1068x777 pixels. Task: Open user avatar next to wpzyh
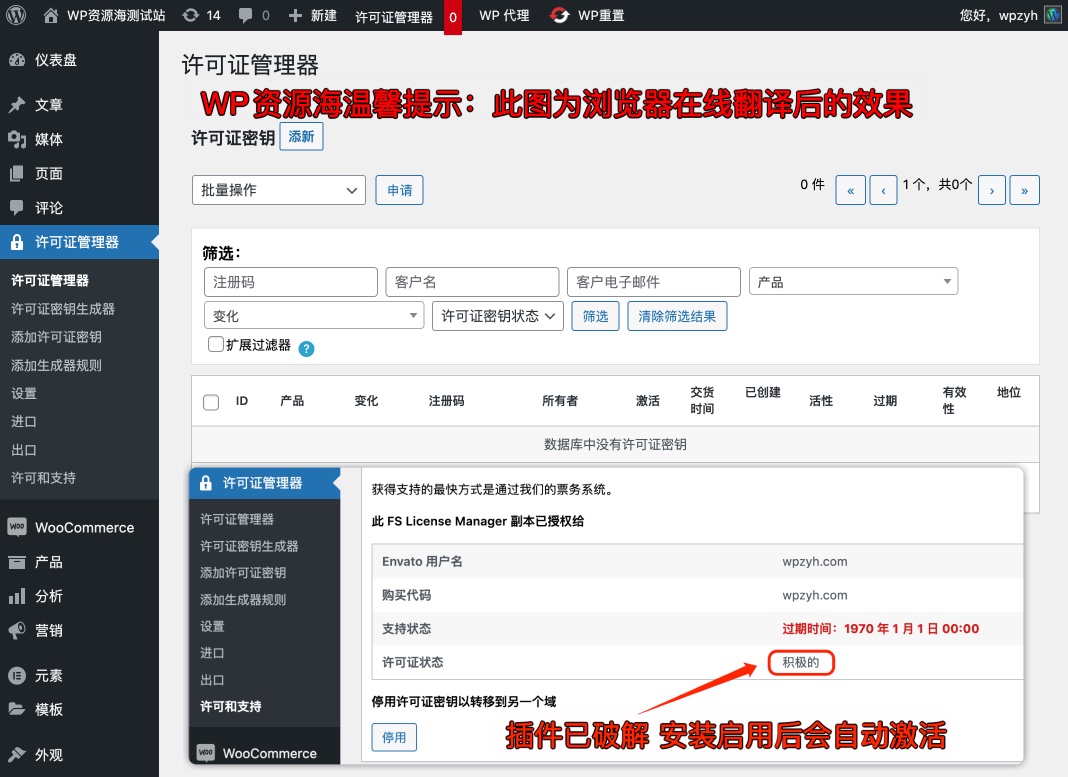click(x=1053, y=15)
